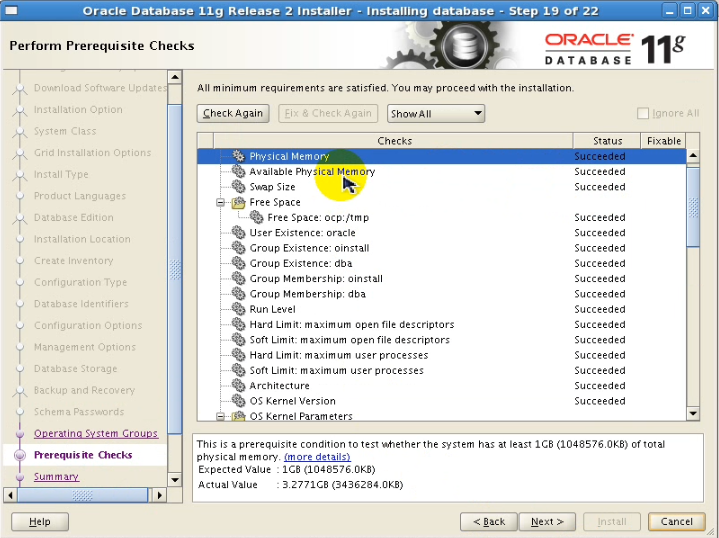Click the Prerequisite Checks step bullet icon
The image size is (719, 538).
tap(20, 455)
